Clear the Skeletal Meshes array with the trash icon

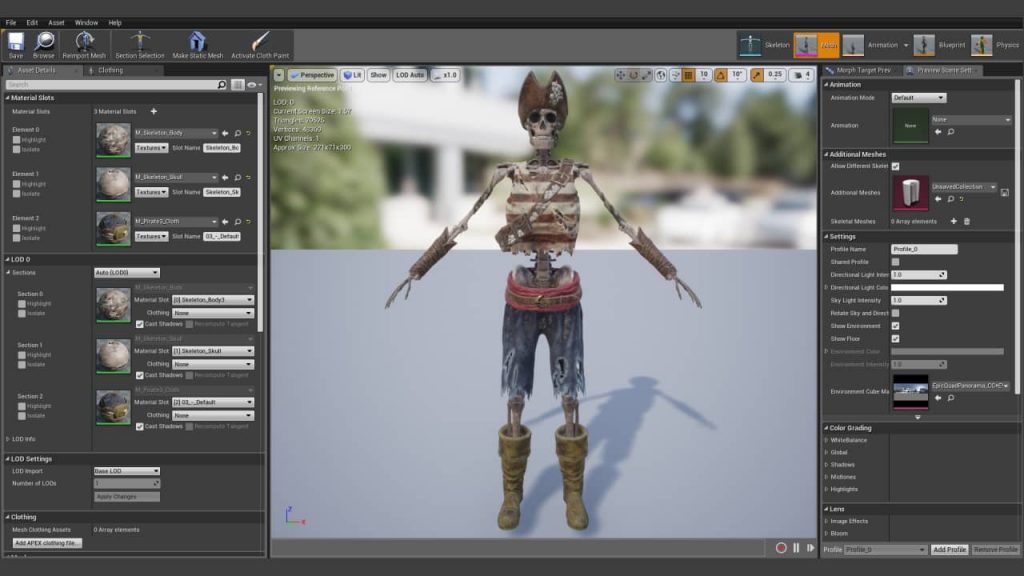point(967,221)
